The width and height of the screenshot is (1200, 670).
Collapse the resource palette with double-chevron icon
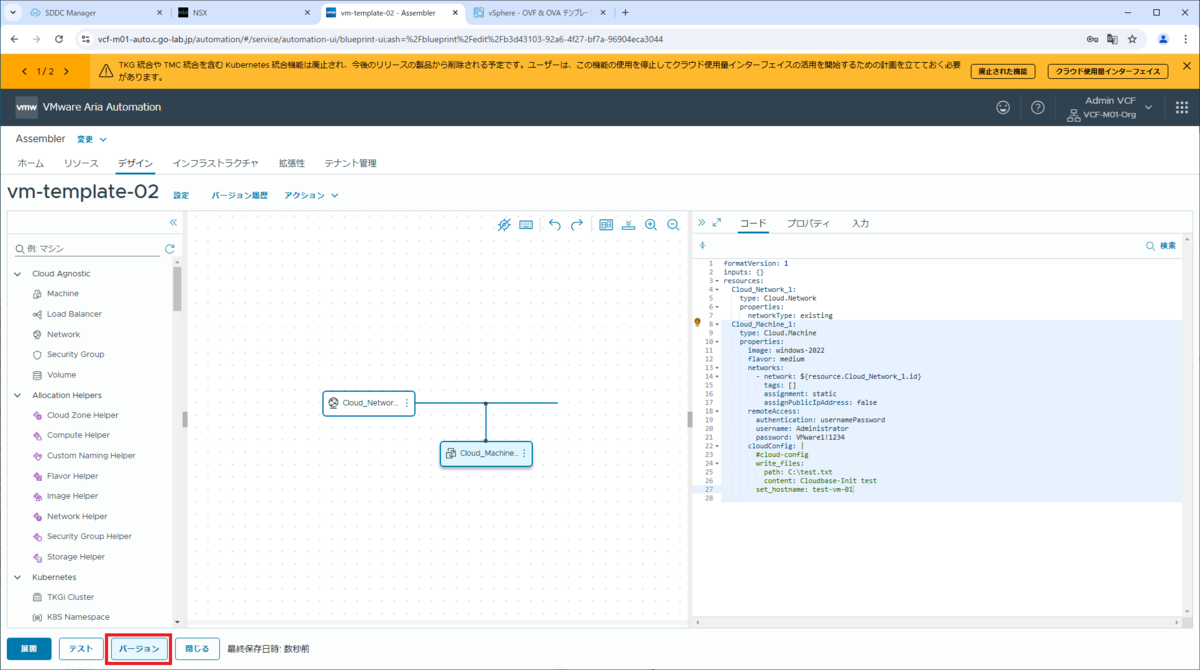(173, 222)
